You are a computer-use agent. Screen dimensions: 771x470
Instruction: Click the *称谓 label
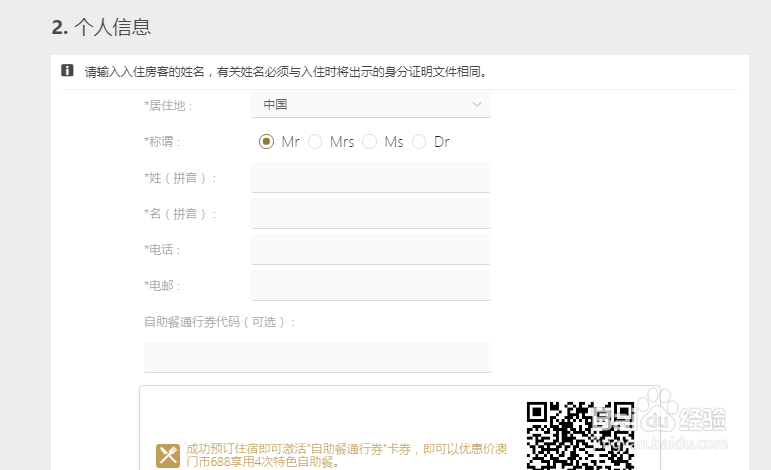[162, 142]
